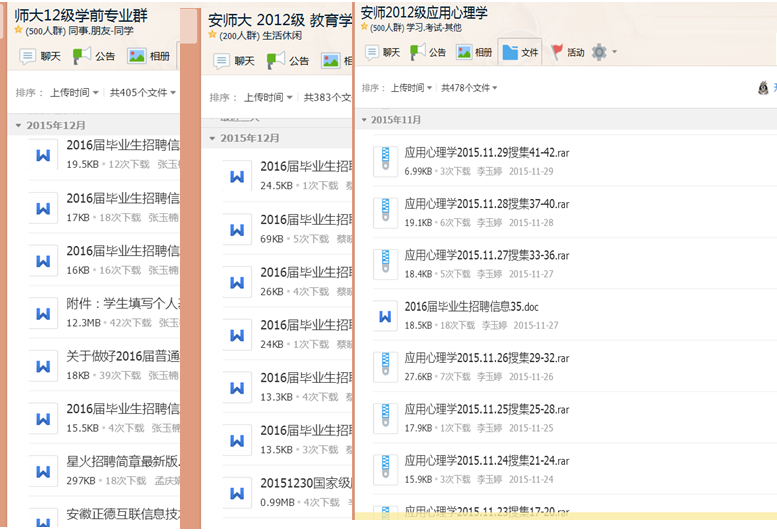Open 共405个文件 dropdown in 师大12级学前专业群
This screenshot has width=777, height=532.
point(142,93)
